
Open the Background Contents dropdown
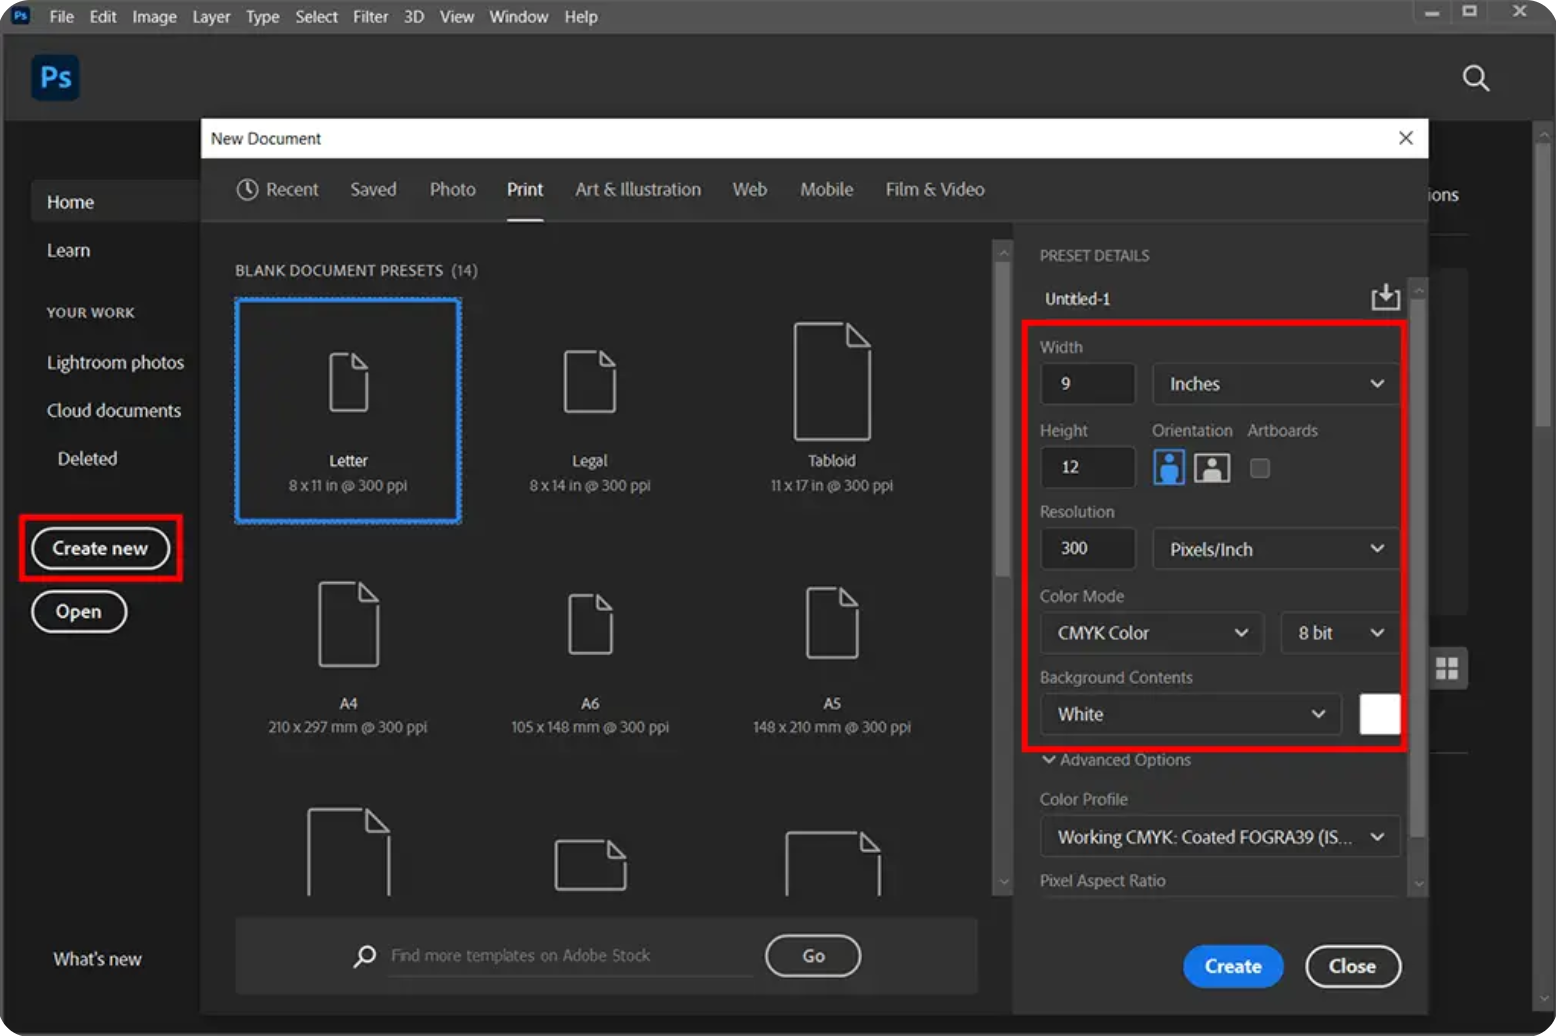(x=1189, y=714)
